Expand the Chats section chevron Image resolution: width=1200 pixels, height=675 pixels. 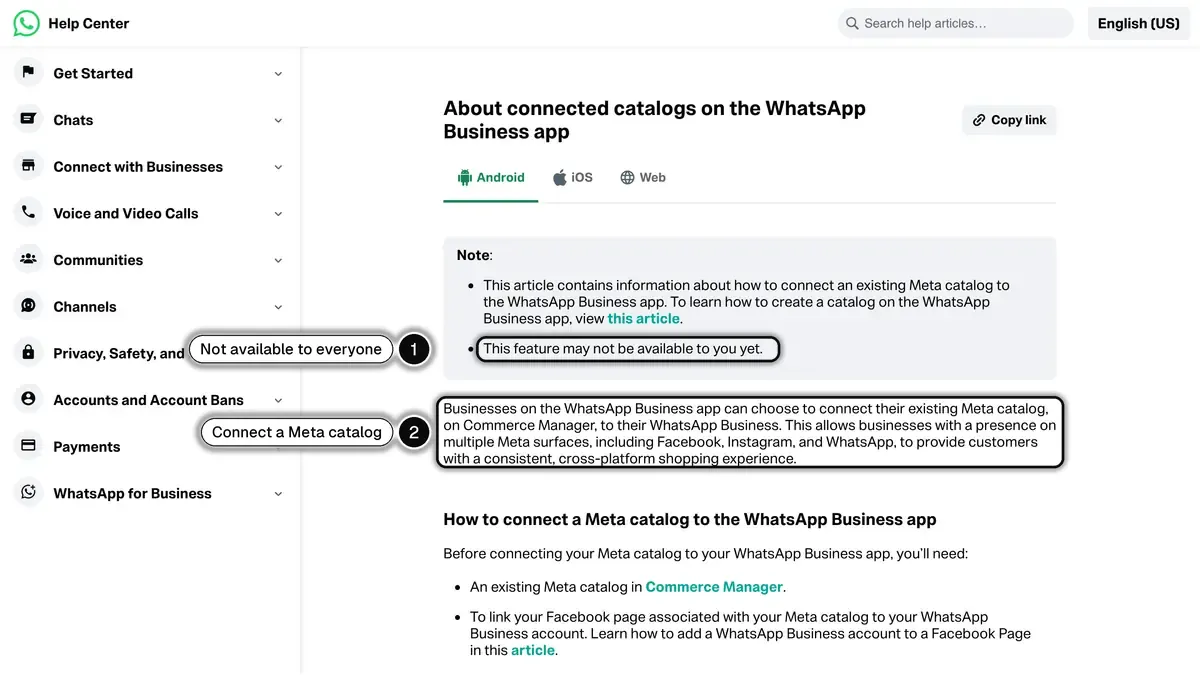pos(278,120)
